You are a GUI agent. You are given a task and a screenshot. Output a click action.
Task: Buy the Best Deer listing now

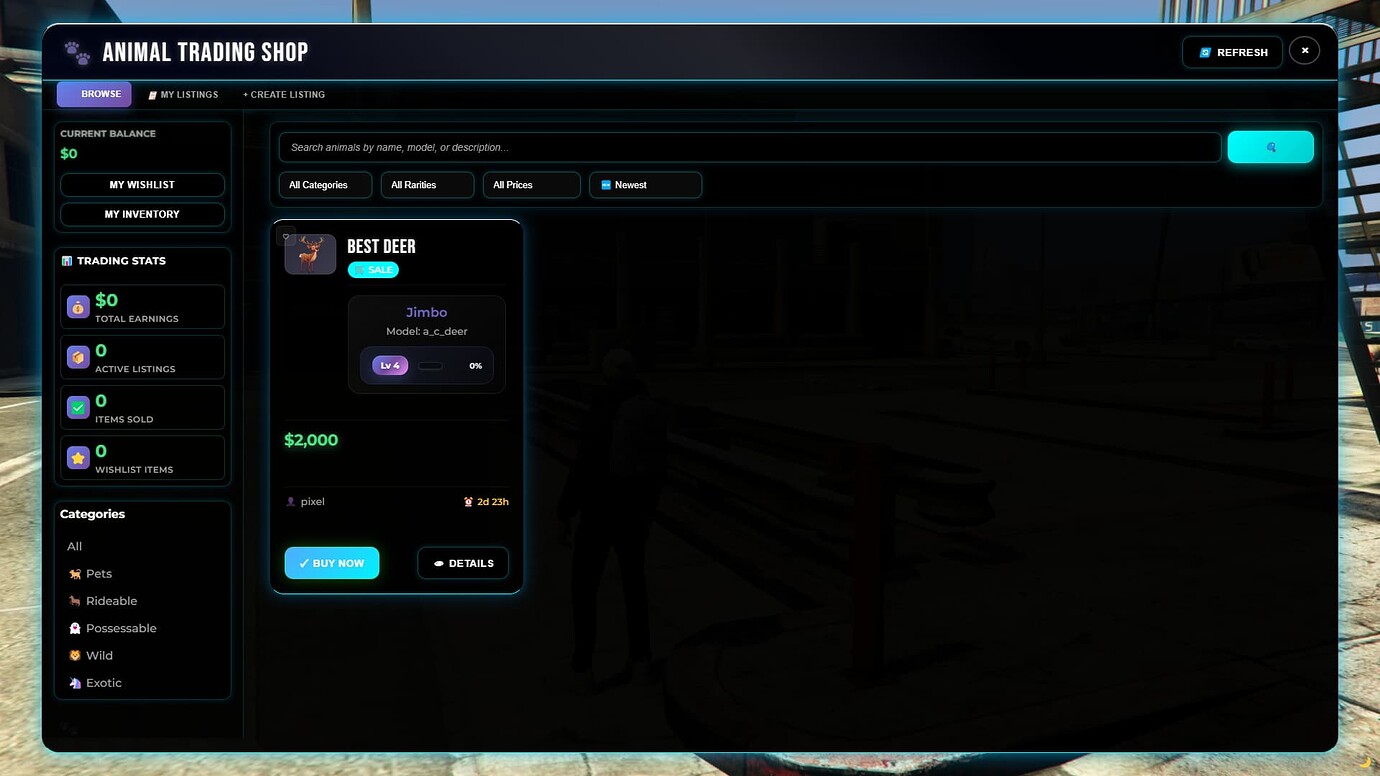(x=332, y=563)
